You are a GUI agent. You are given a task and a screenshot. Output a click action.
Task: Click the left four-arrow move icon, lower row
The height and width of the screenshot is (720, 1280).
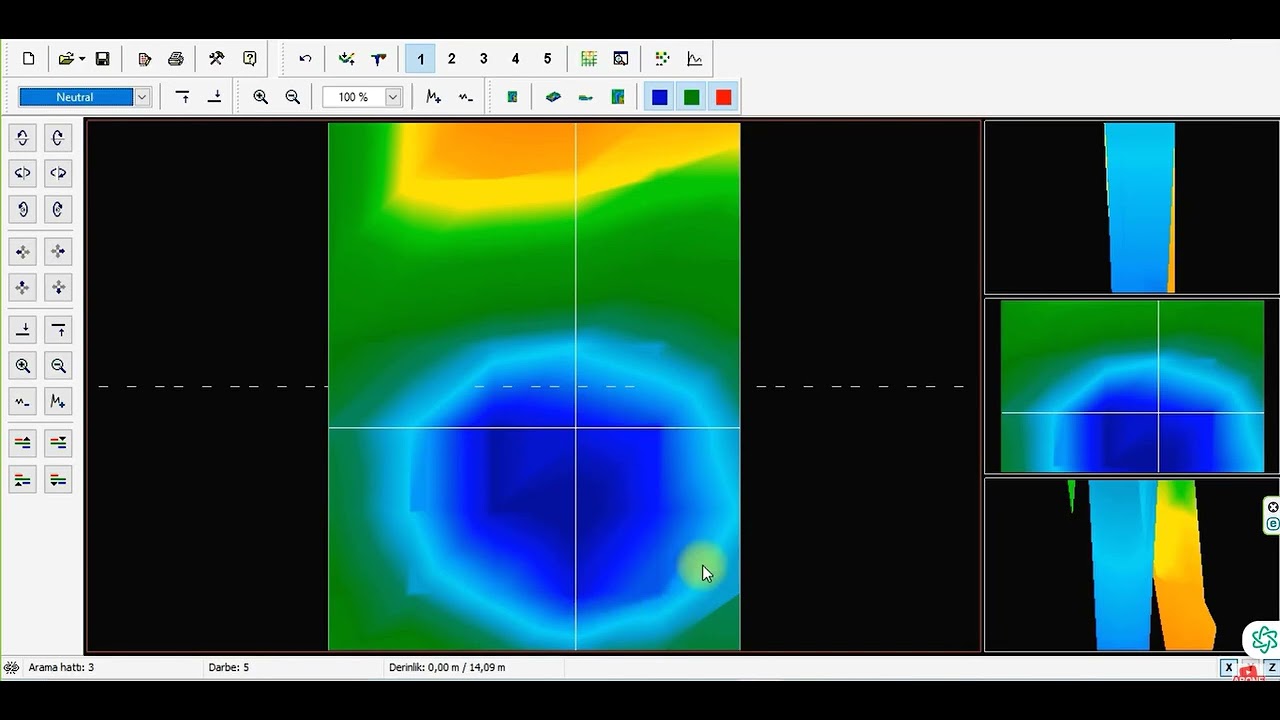point(23,288)
